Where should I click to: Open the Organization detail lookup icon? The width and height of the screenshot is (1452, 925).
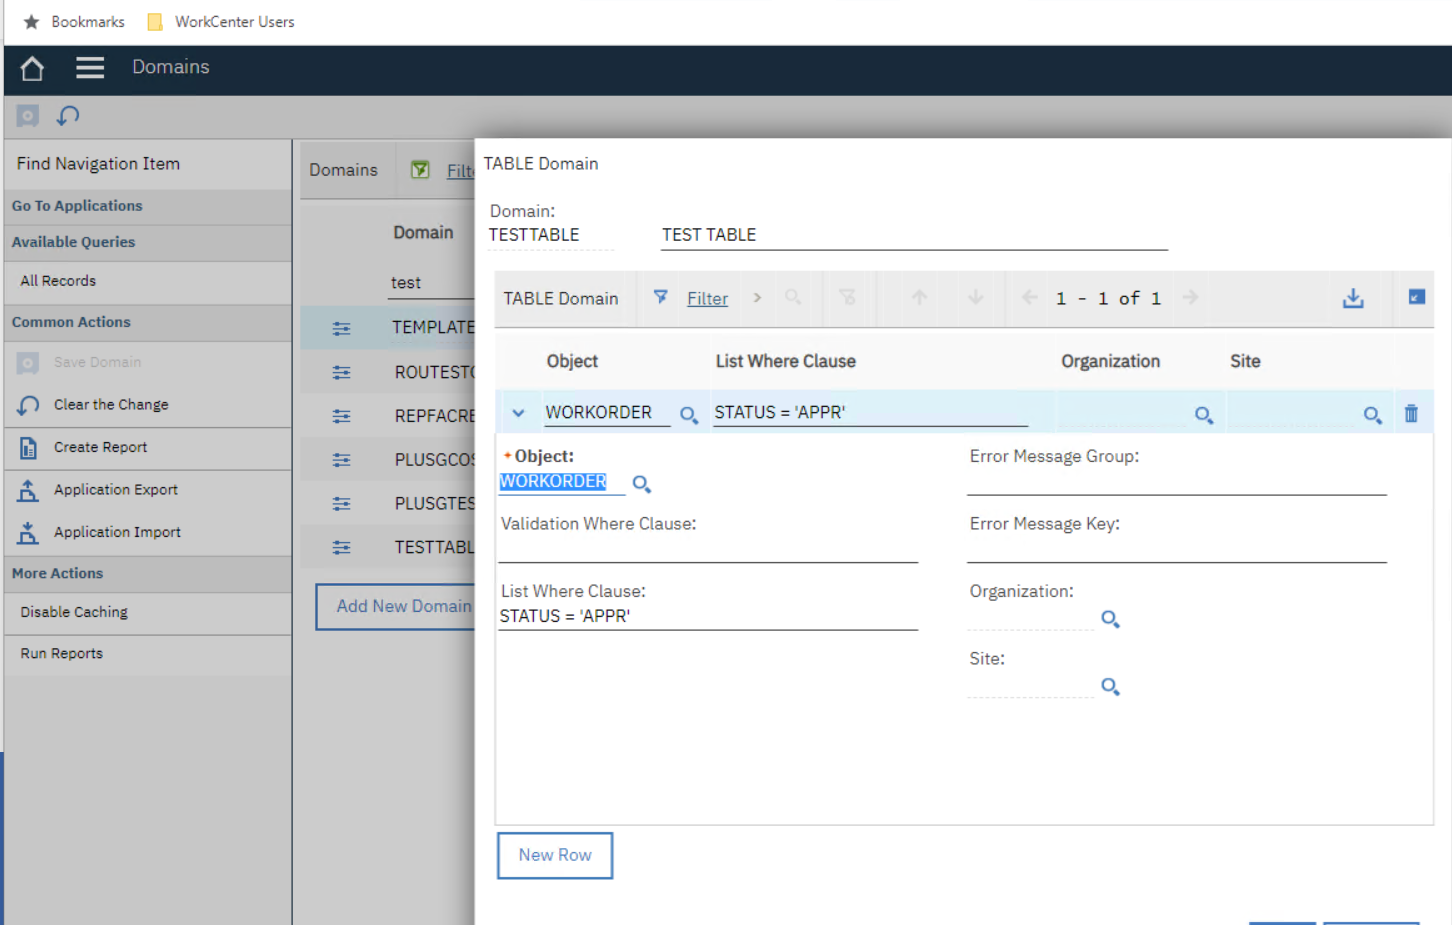pyautogui.click(x=1110, y=619)
